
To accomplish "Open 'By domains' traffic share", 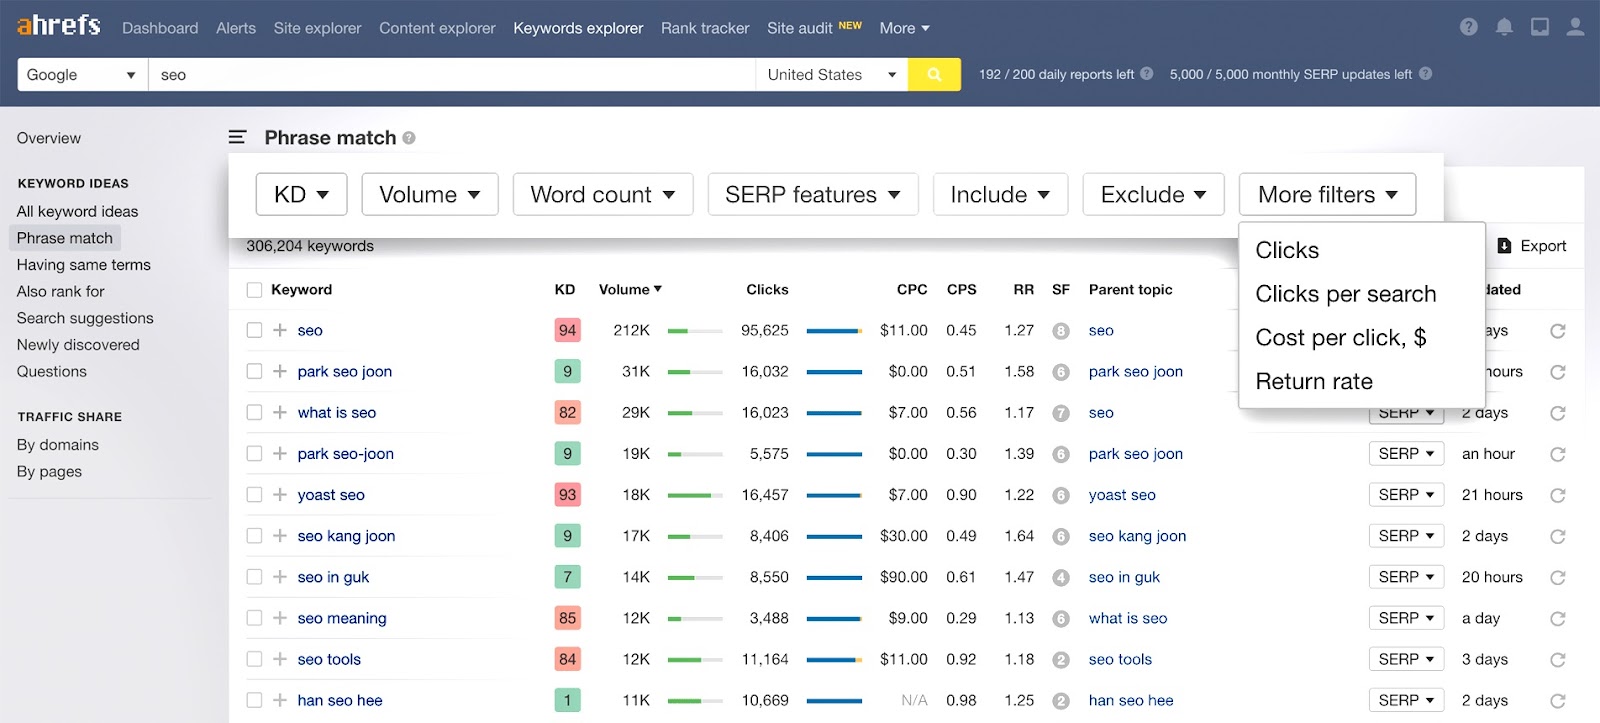I will [x=58, y=445].
